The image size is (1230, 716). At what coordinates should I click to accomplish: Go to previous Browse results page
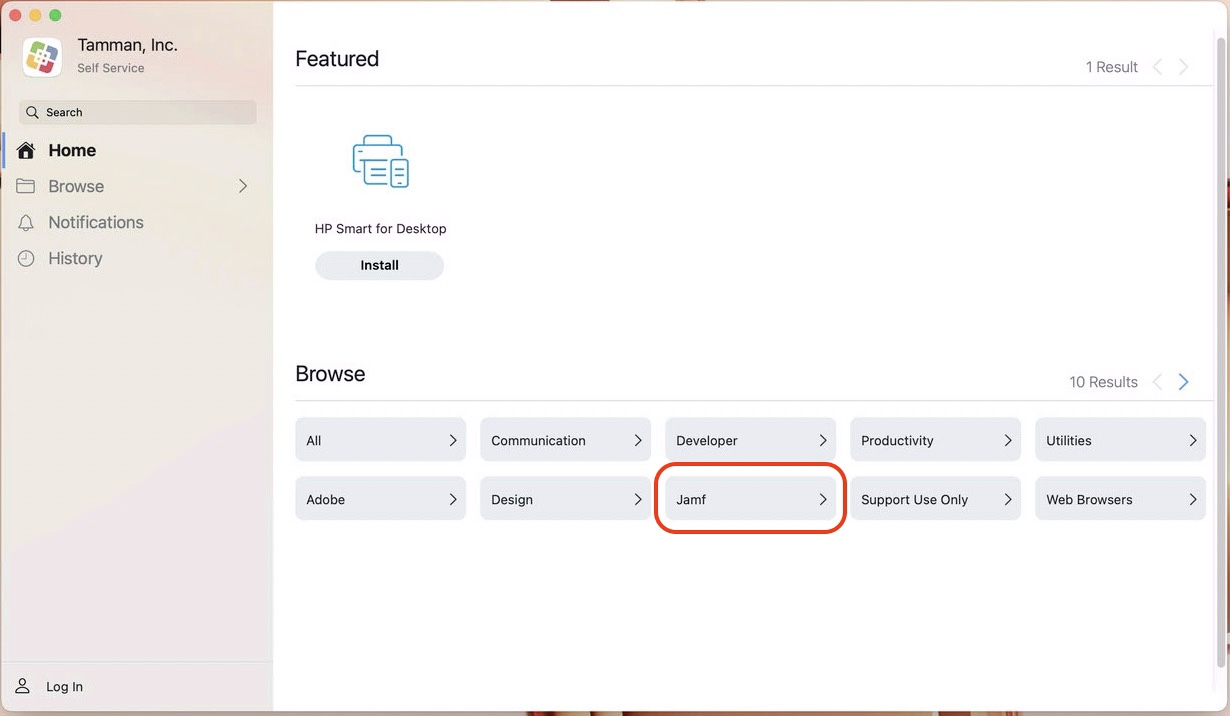pos(1157,382)
